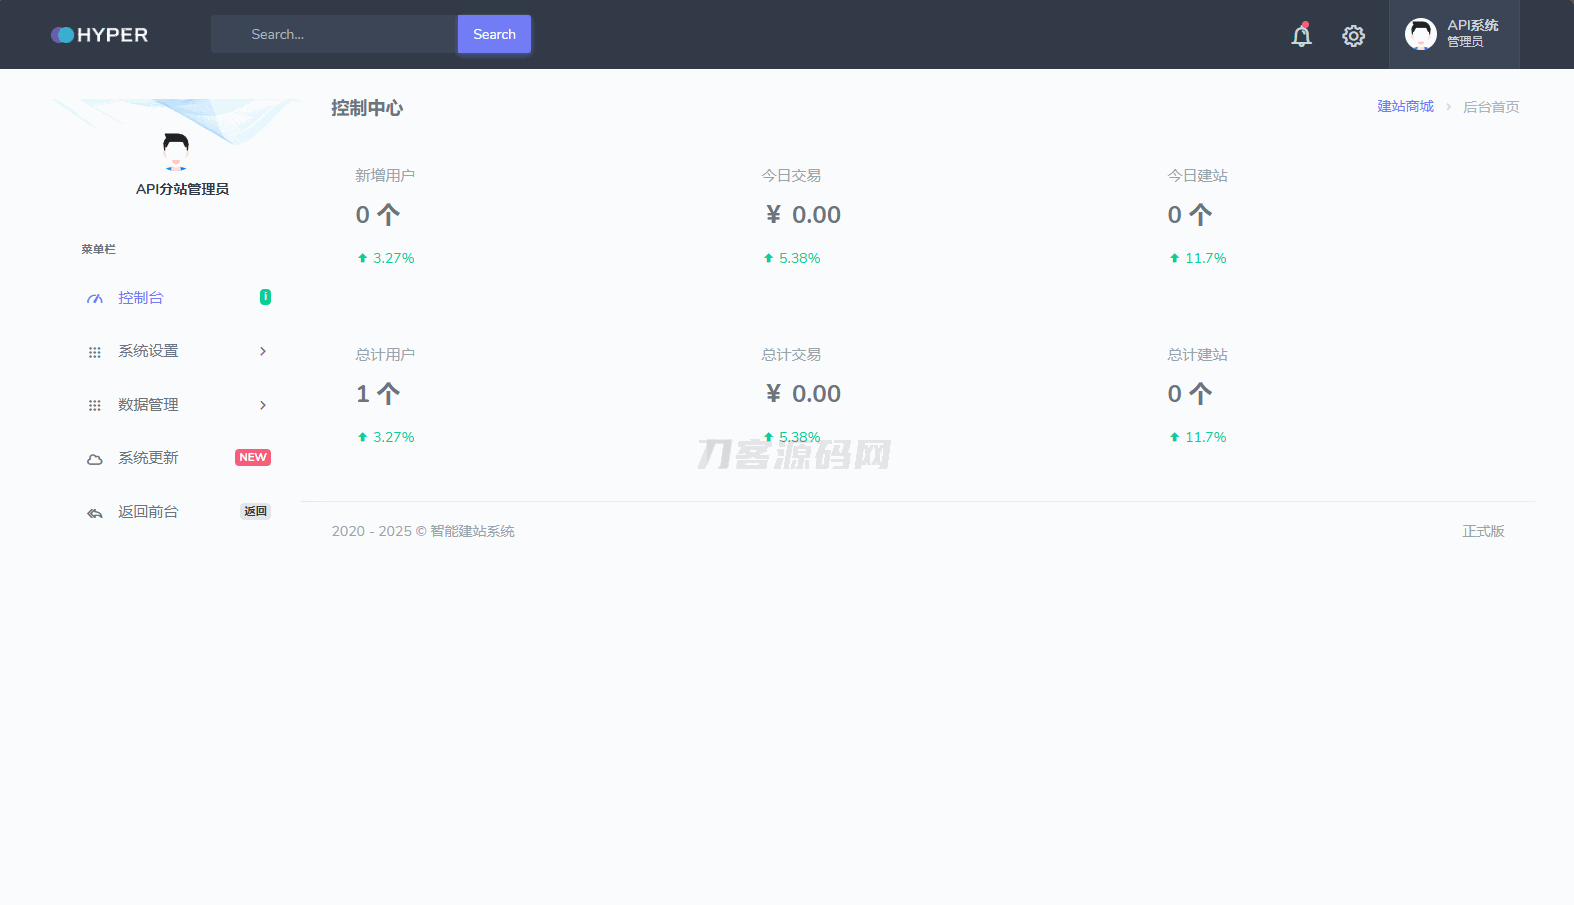Click the HYPER logo in header
This screenshot has width=1574, height=905.
[x=100, y=35]
